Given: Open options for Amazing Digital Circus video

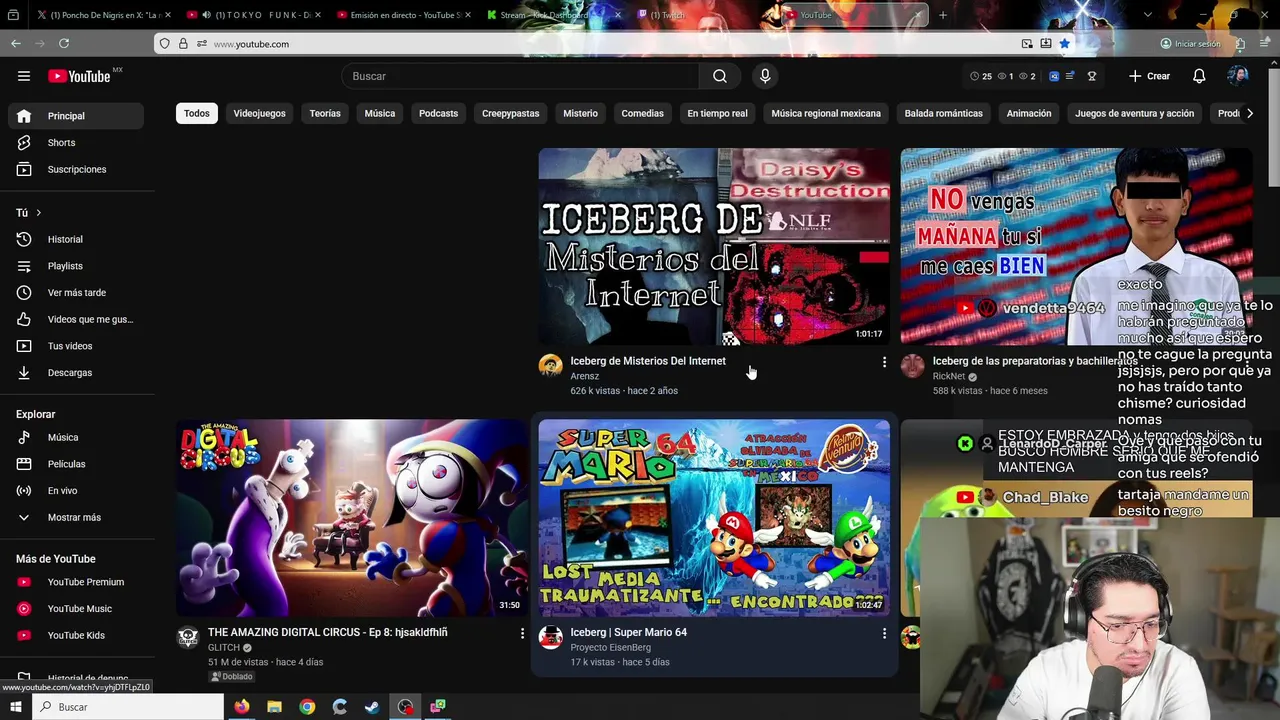Looking at the screenshot, I should point(522,633).
